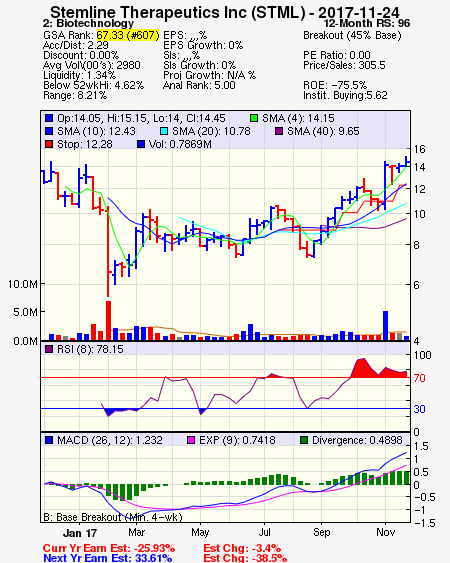
Task: Click the 'Mar' x-axis label
Action: coord(136,532)
